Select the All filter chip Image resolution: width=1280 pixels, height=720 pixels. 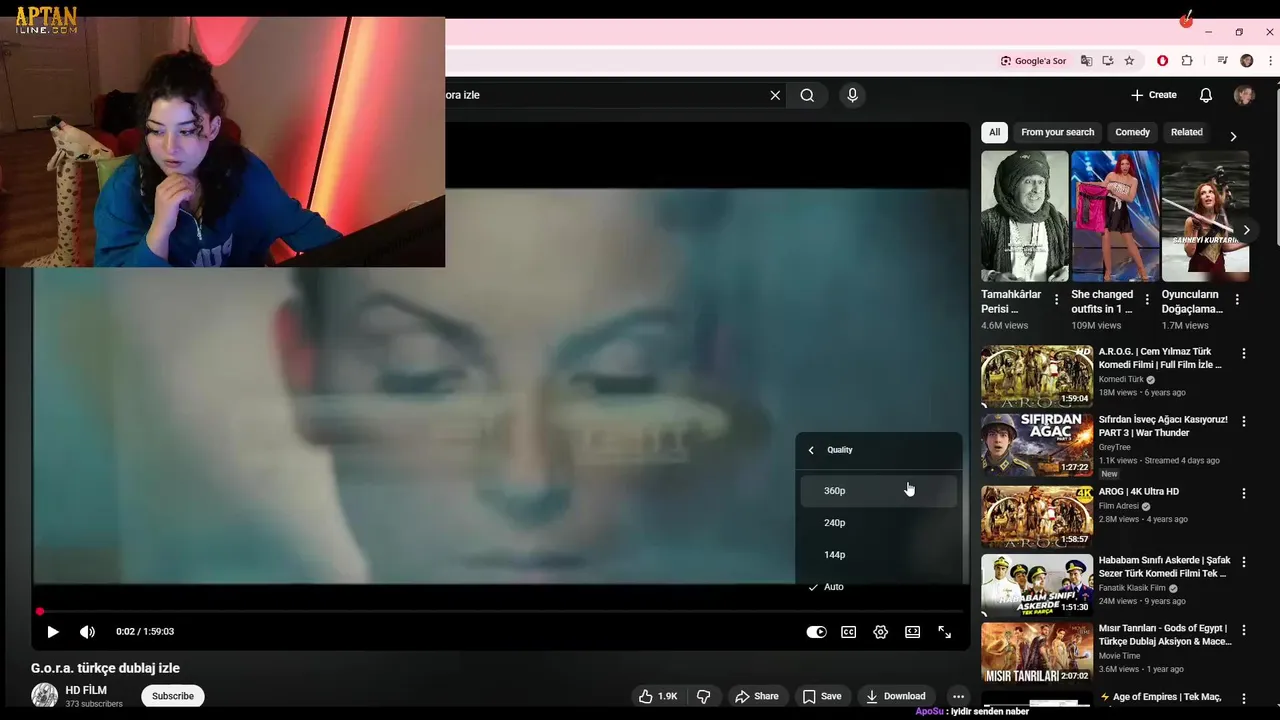994,132
